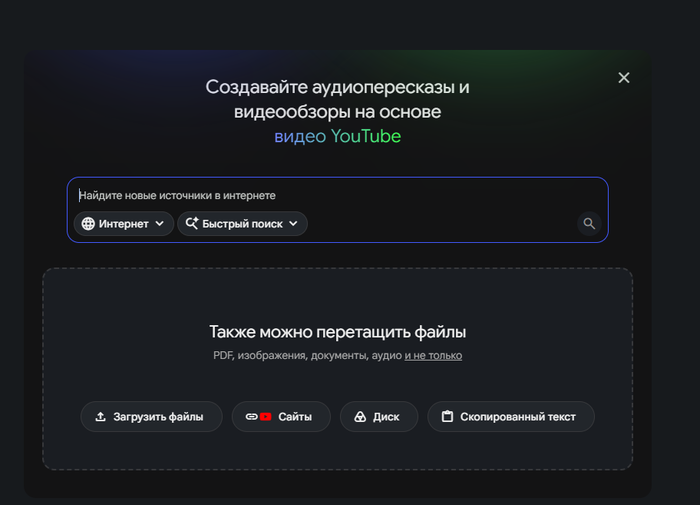Click the Загрузить файлы button
This screenshot has height=505, width=700.
point(151,417)
